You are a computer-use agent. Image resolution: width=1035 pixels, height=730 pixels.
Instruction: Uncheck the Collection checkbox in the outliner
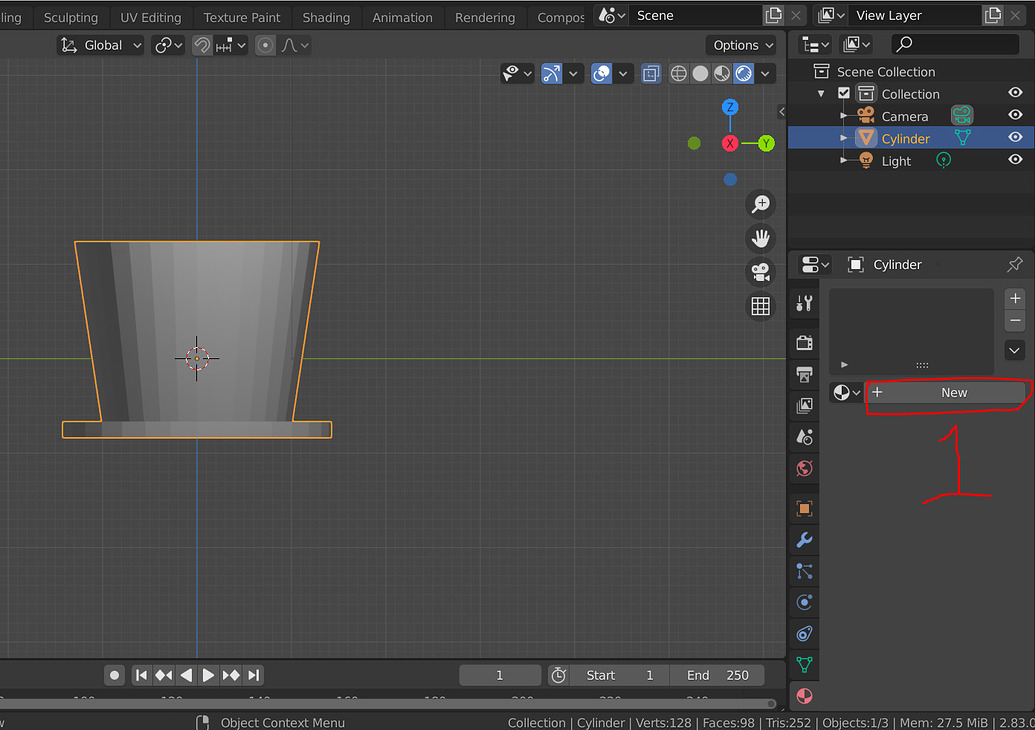tap(844, 93)
